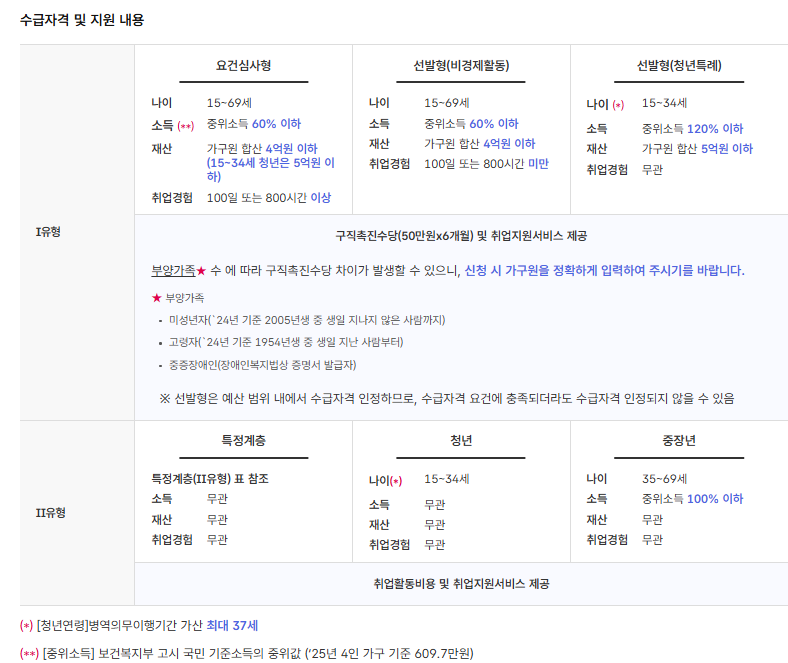Click the 중장년 column heading
The image size is (788, 663).
(679, 440)
